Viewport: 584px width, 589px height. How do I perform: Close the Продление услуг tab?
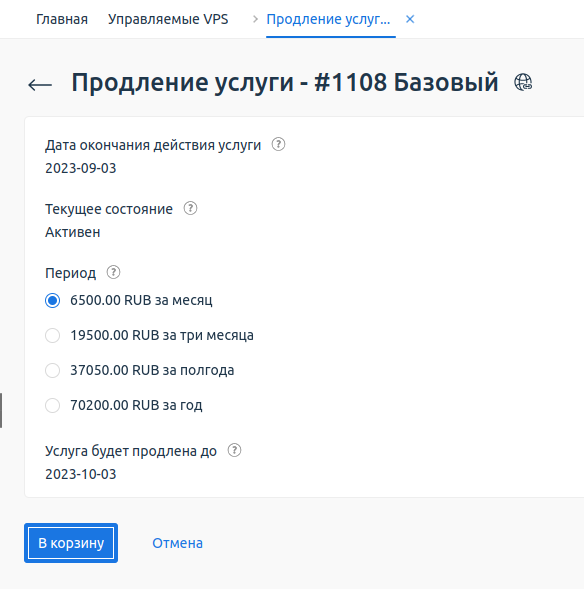click(410, 19)
